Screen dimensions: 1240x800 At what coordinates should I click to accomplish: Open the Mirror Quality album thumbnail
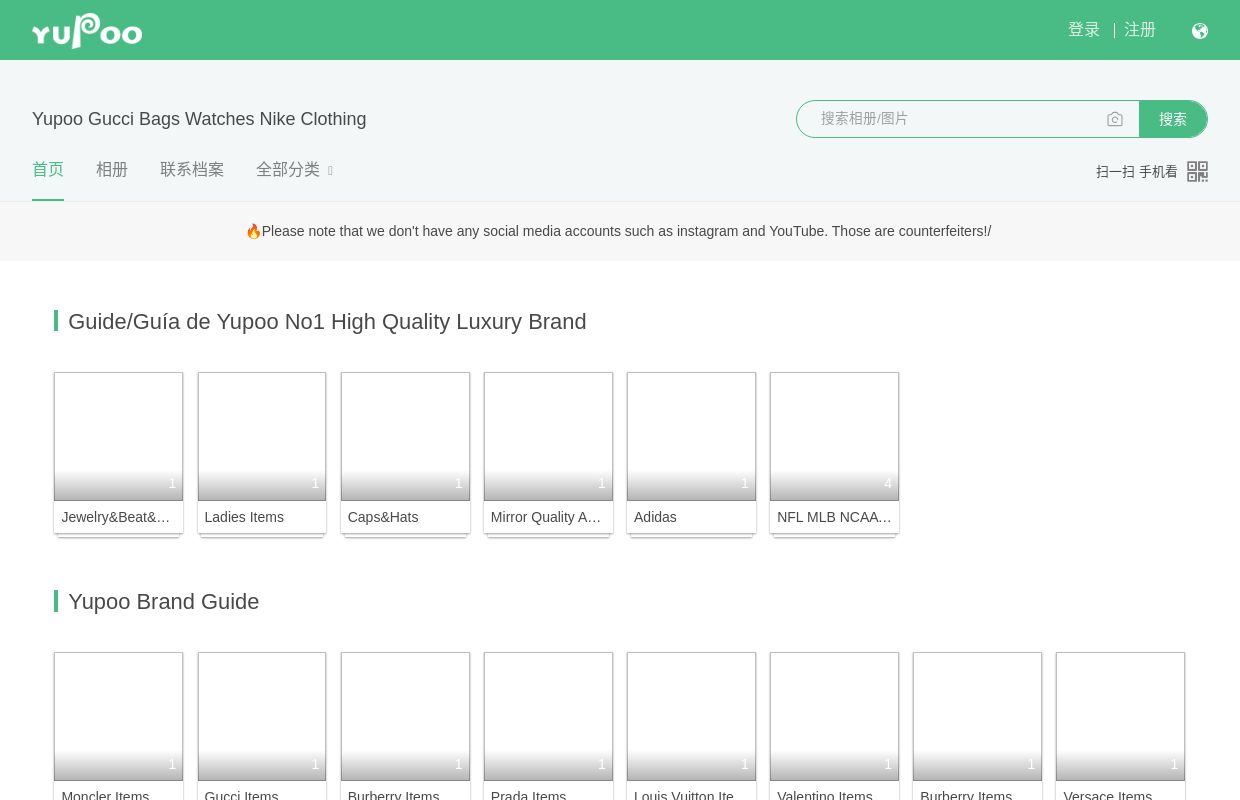pos(548,437)
